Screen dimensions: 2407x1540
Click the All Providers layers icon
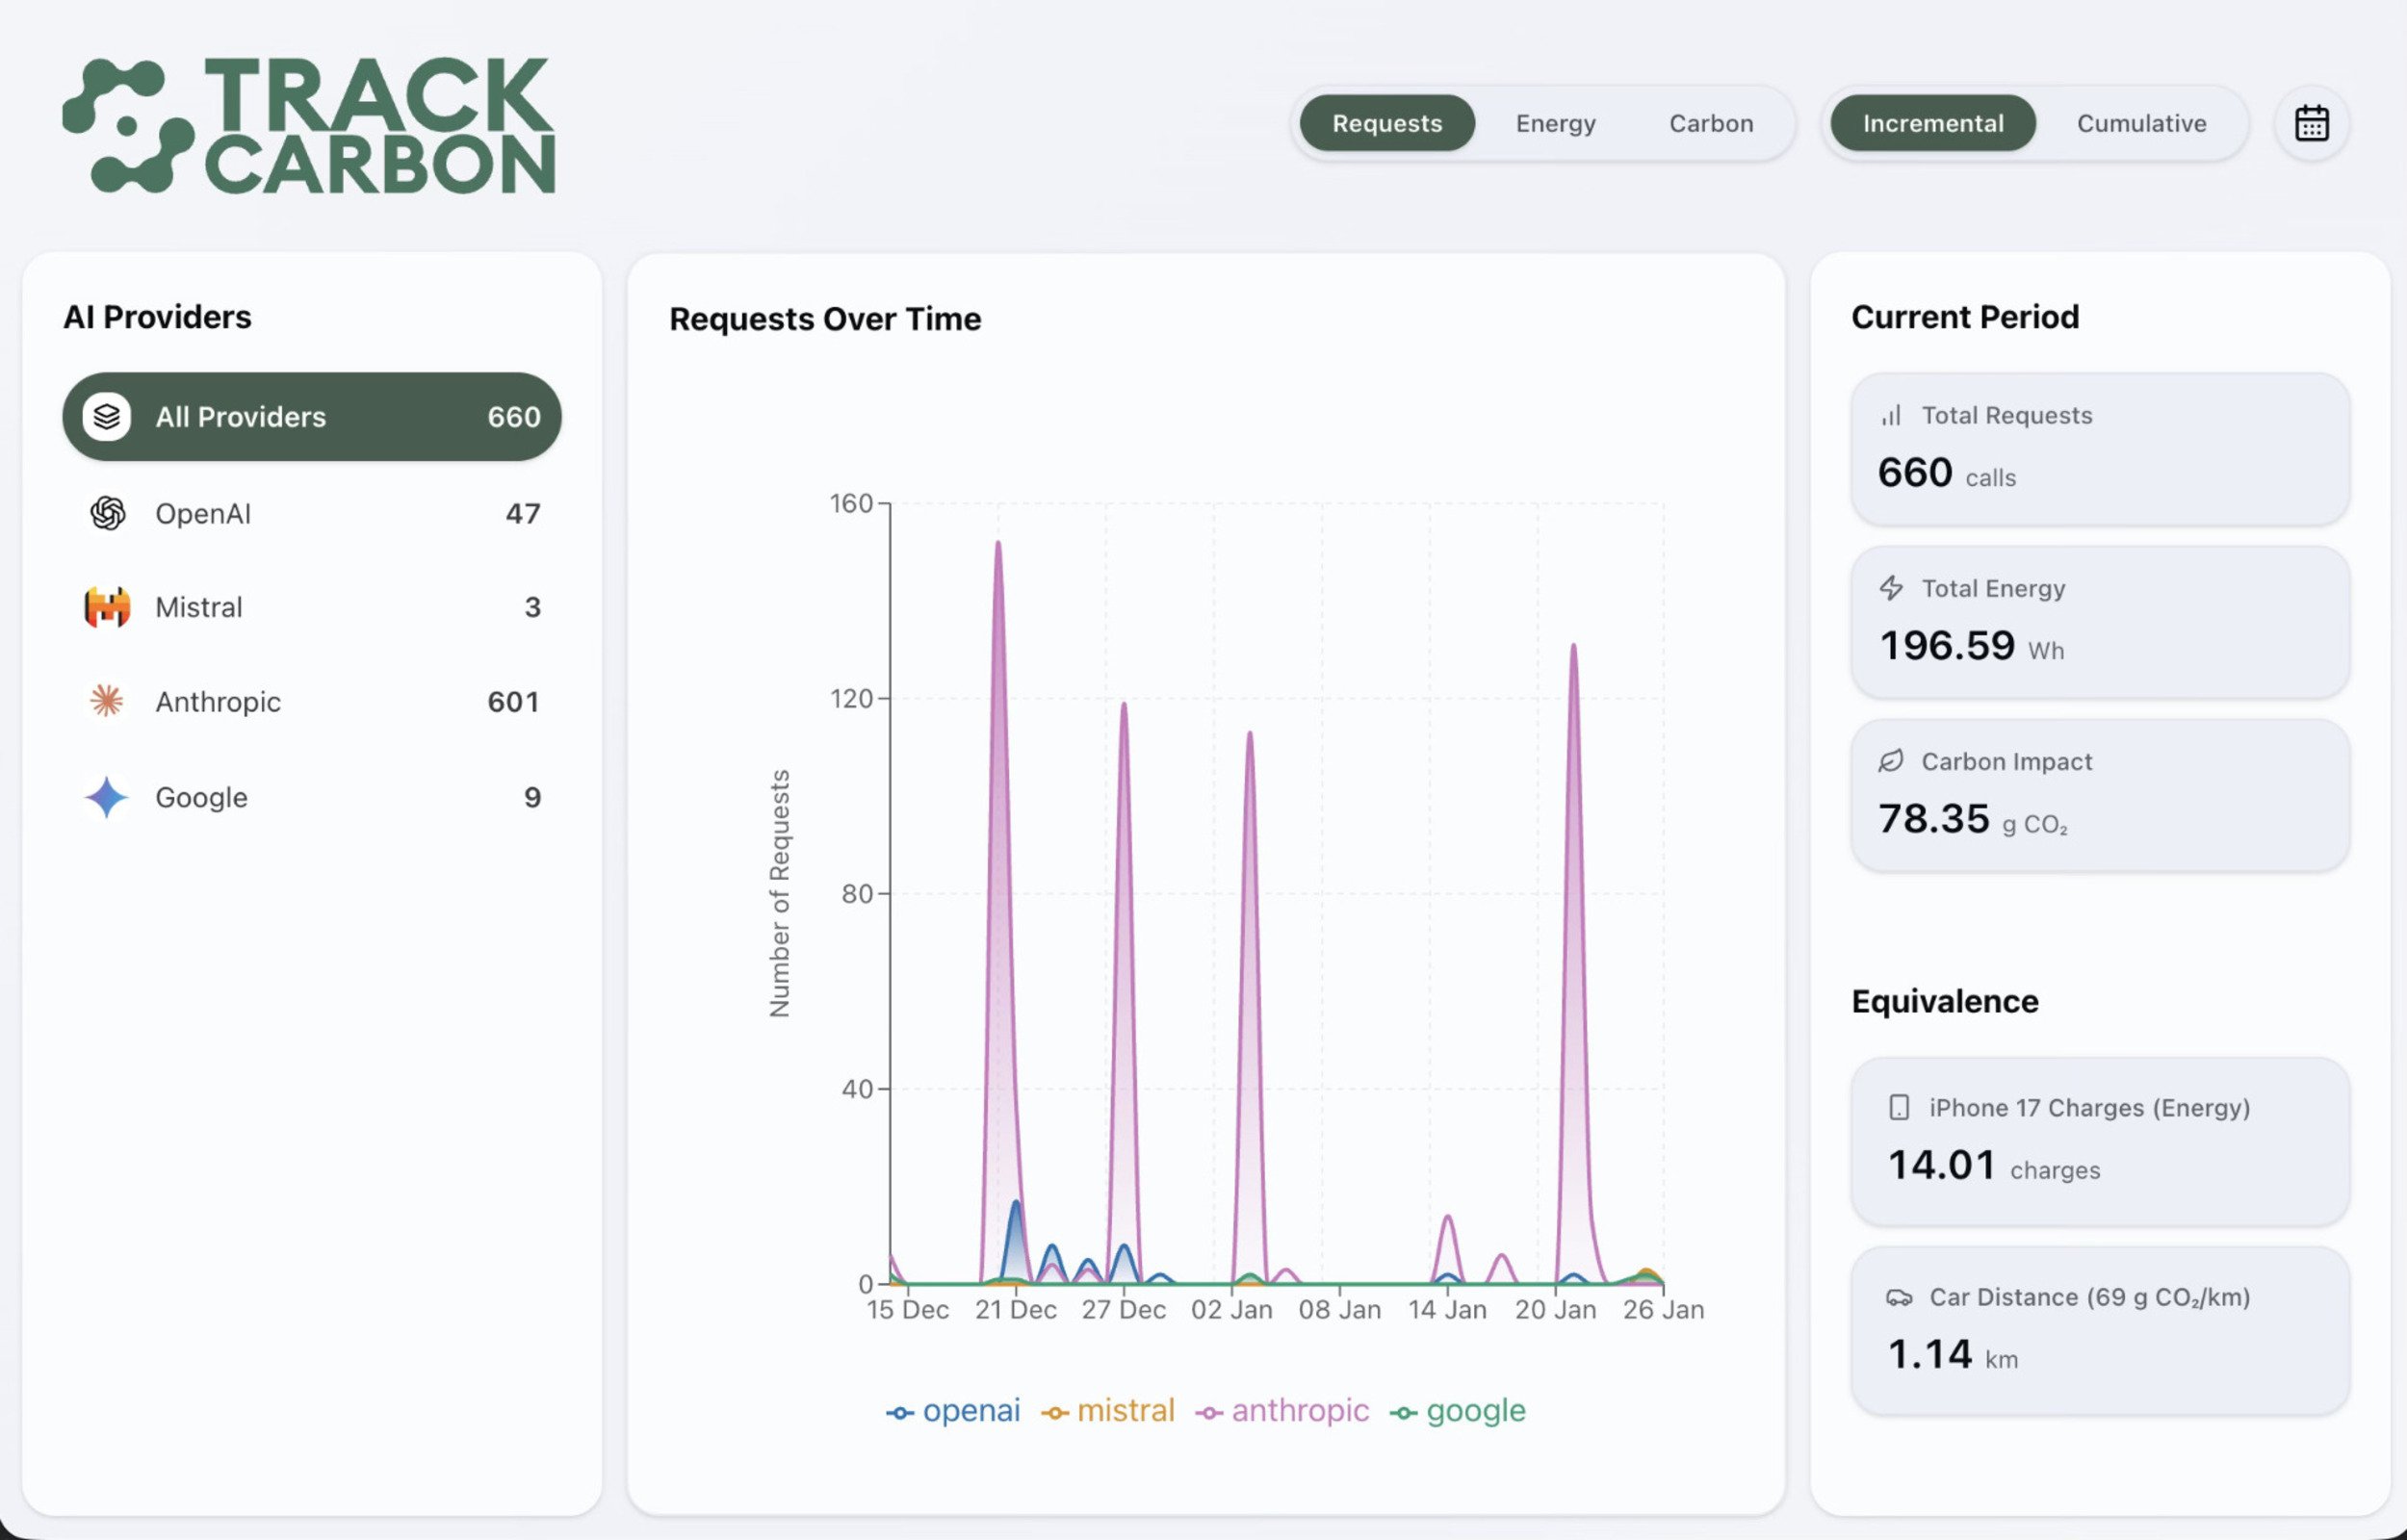(x=107, y=417)
